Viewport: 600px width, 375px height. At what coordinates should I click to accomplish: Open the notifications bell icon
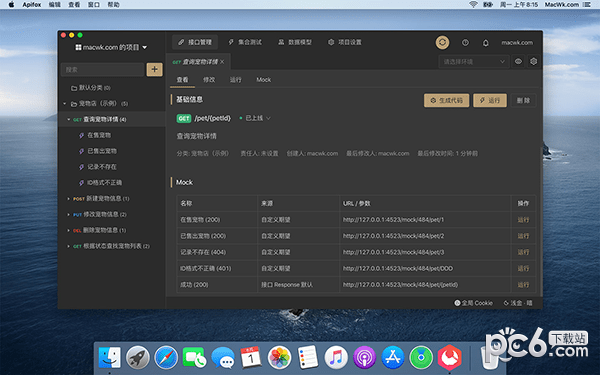[486, 43]
